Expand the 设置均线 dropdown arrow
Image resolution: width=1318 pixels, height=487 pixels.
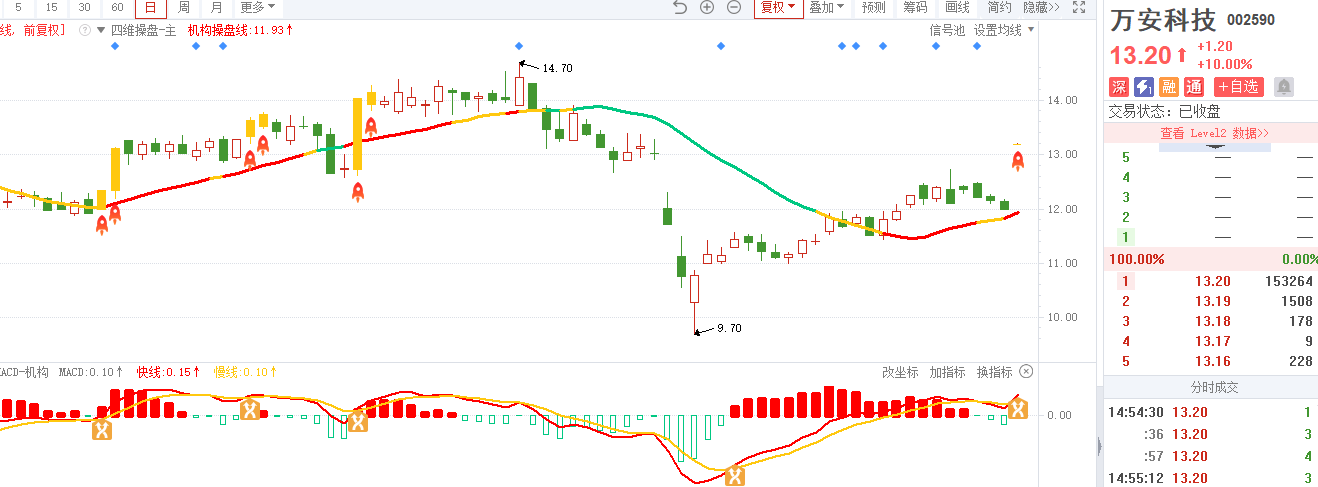point(1029,31)
